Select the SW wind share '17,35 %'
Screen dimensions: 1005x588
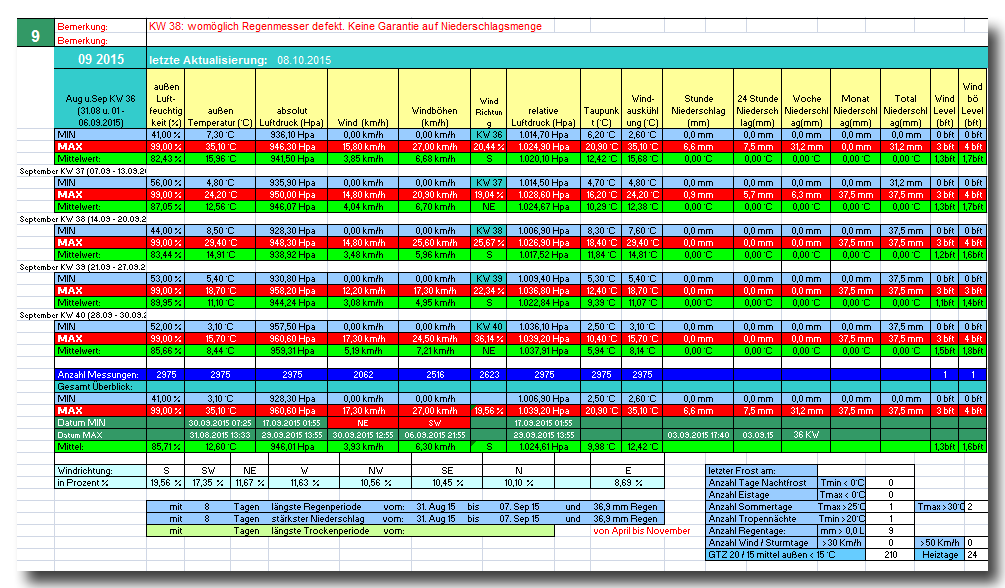[208, 483]
